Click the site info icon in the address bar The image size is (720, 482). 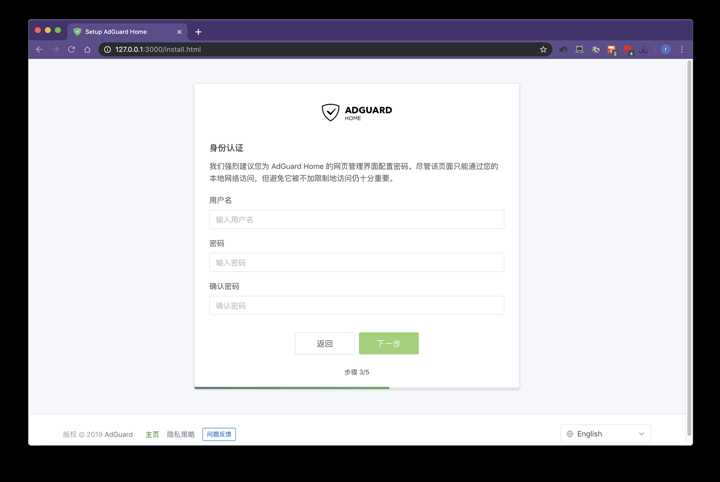(x=107, y=50)
